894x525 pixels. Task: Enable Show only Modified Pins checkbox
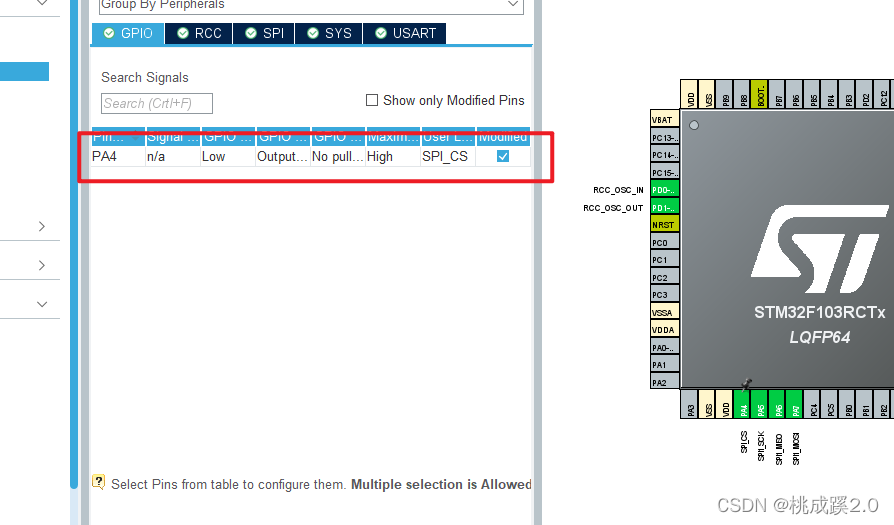pos(372,100)
